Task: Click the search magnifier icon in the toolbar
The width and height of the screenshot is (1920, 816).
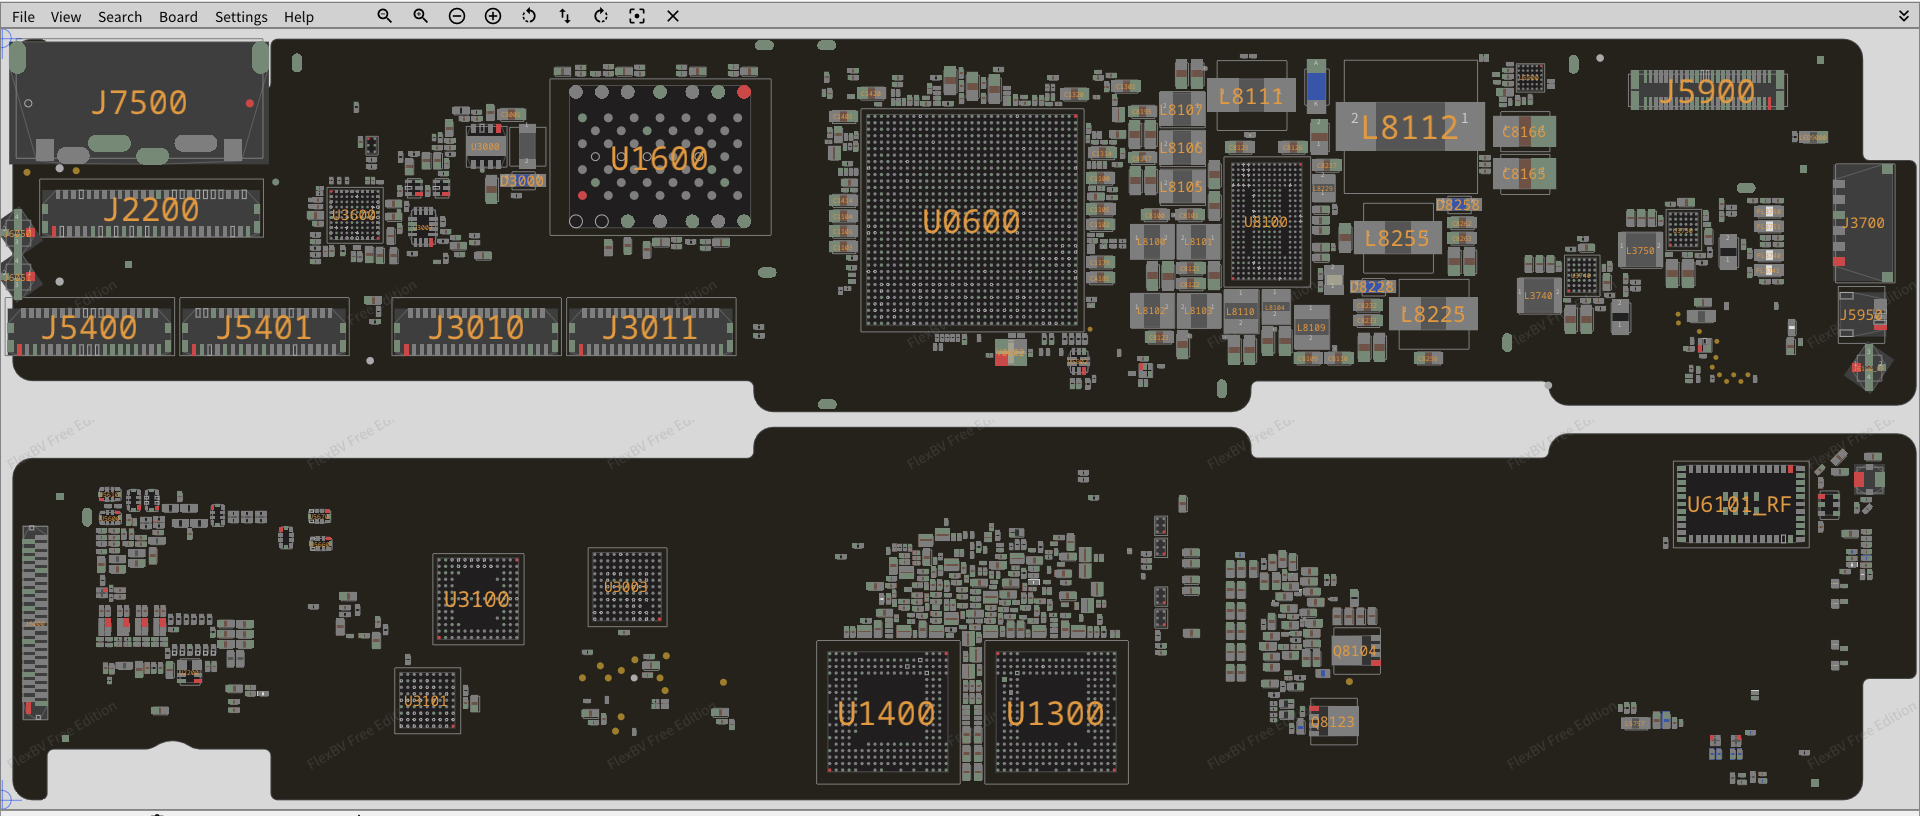Action: point(384,16)
